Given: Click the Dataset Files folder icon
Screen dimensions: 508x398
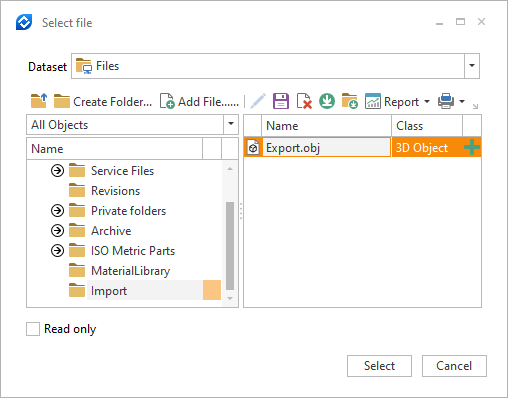Looking at the screenshot, I should (x=83, y=66).
